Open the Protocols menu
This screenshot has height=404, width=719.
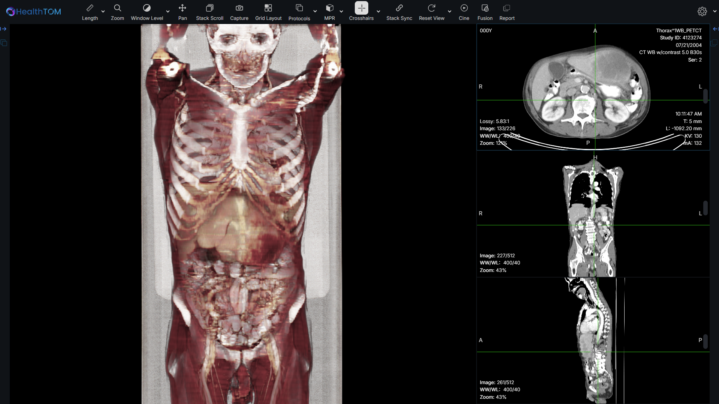pyautogui.click(x=299, y=11)
